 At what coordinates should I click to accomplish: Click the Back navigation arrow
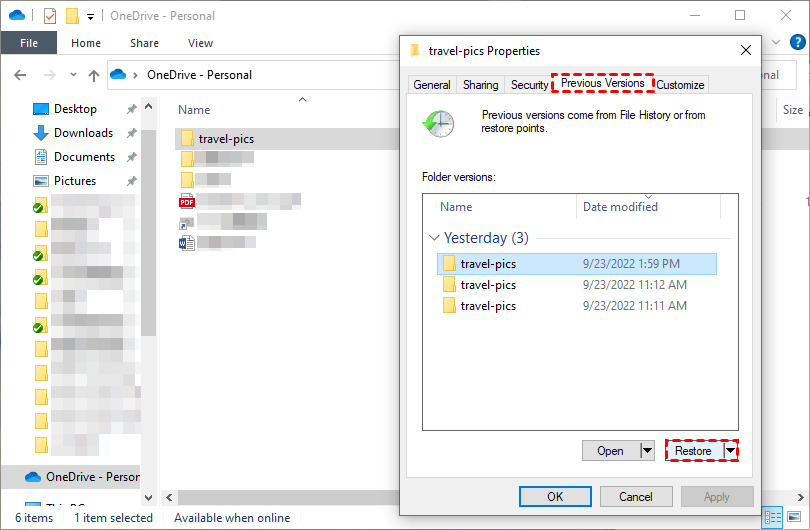click(21, 75)
